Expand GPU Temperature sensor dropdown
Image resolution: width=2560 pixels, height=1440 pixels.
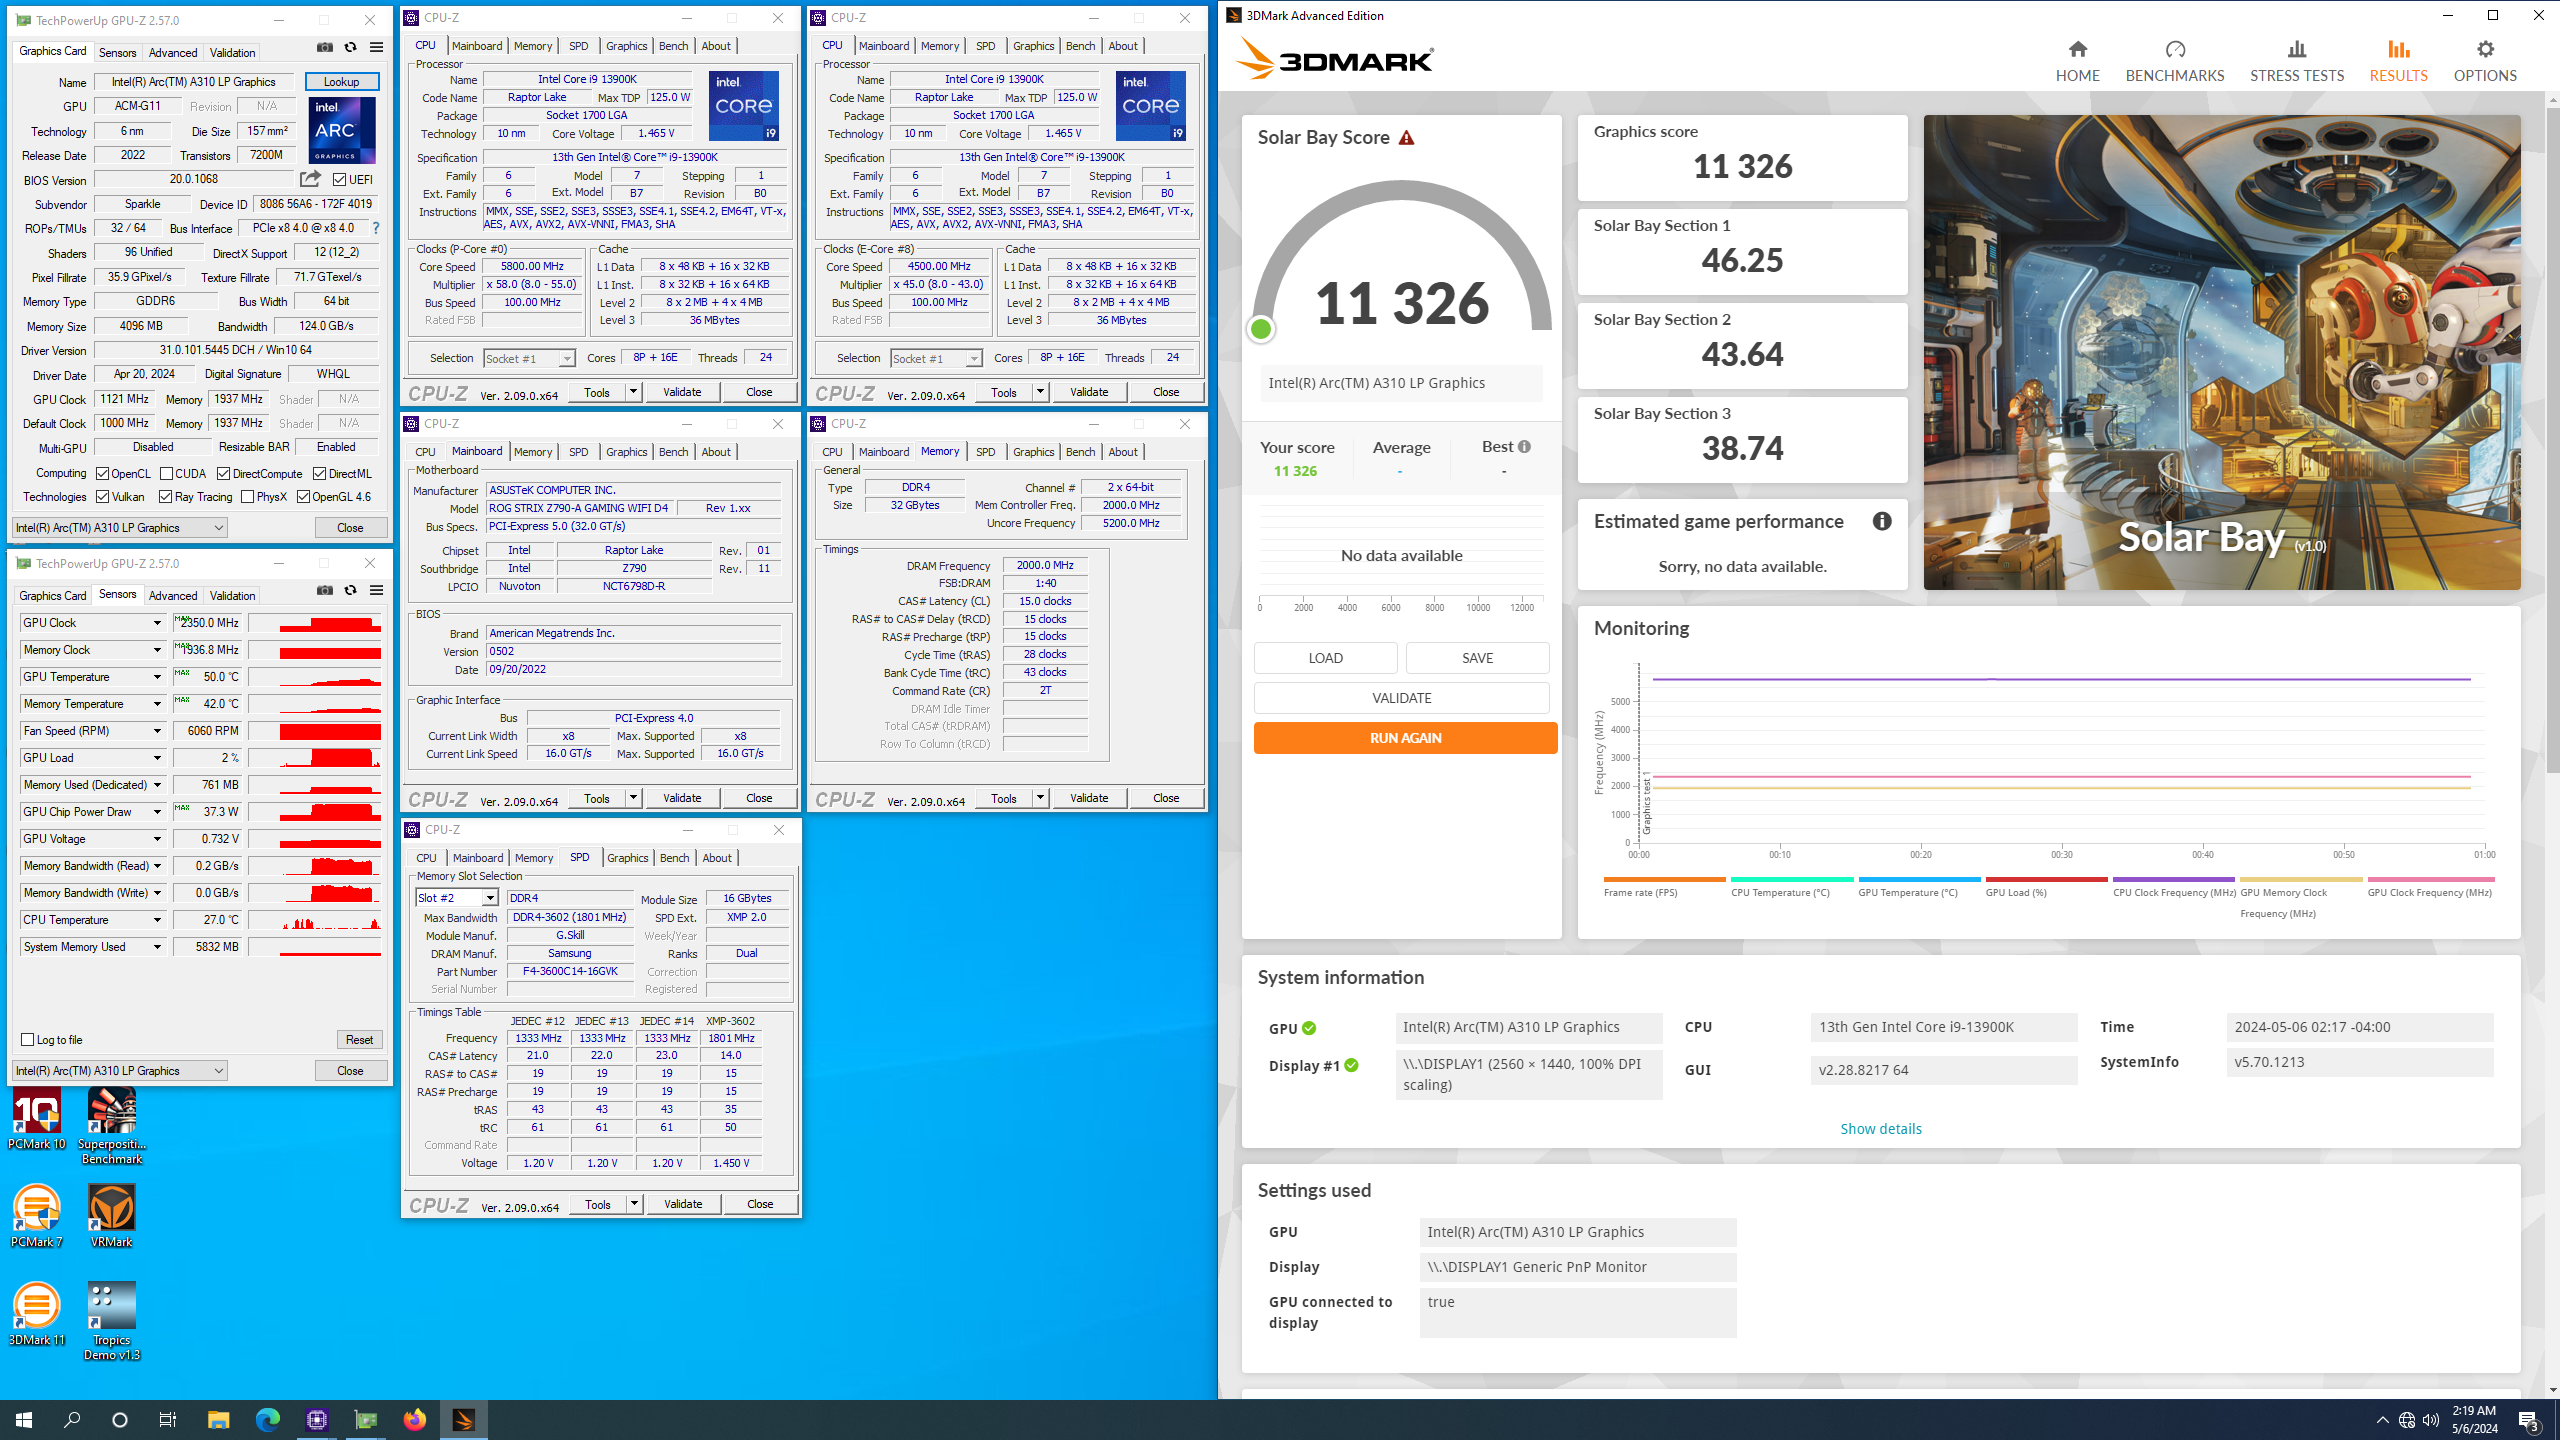tap(157, 677)
